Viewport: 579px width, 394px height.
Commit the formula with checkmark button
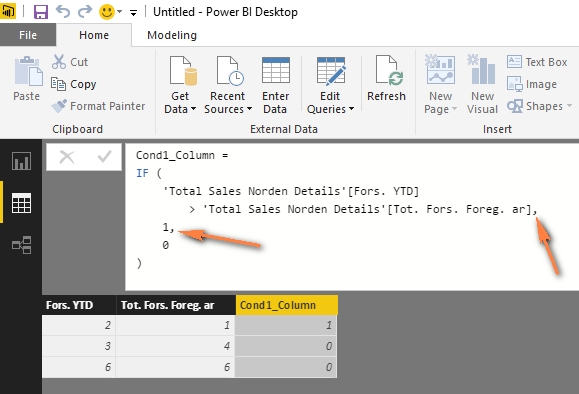pos(105,157)
